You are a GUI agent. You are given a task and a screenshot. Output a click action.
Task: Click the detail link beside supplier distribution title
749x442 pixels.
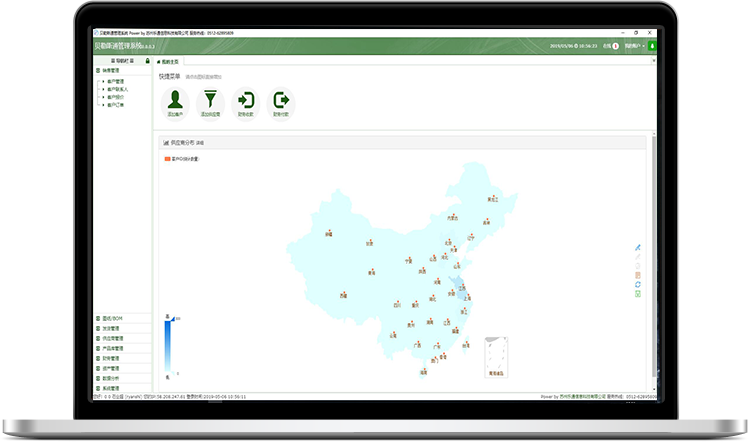tap(200, 143)
